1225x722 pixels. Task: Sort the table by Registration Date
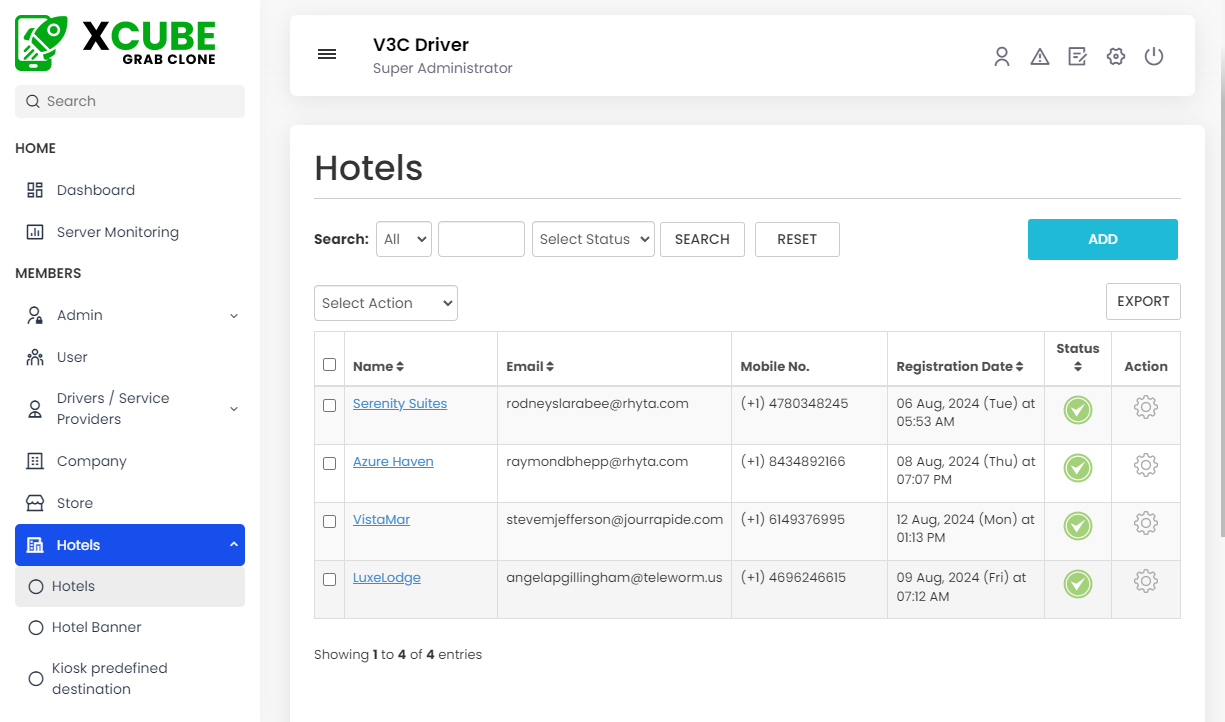pyautogui.click(x=961, y=366)
